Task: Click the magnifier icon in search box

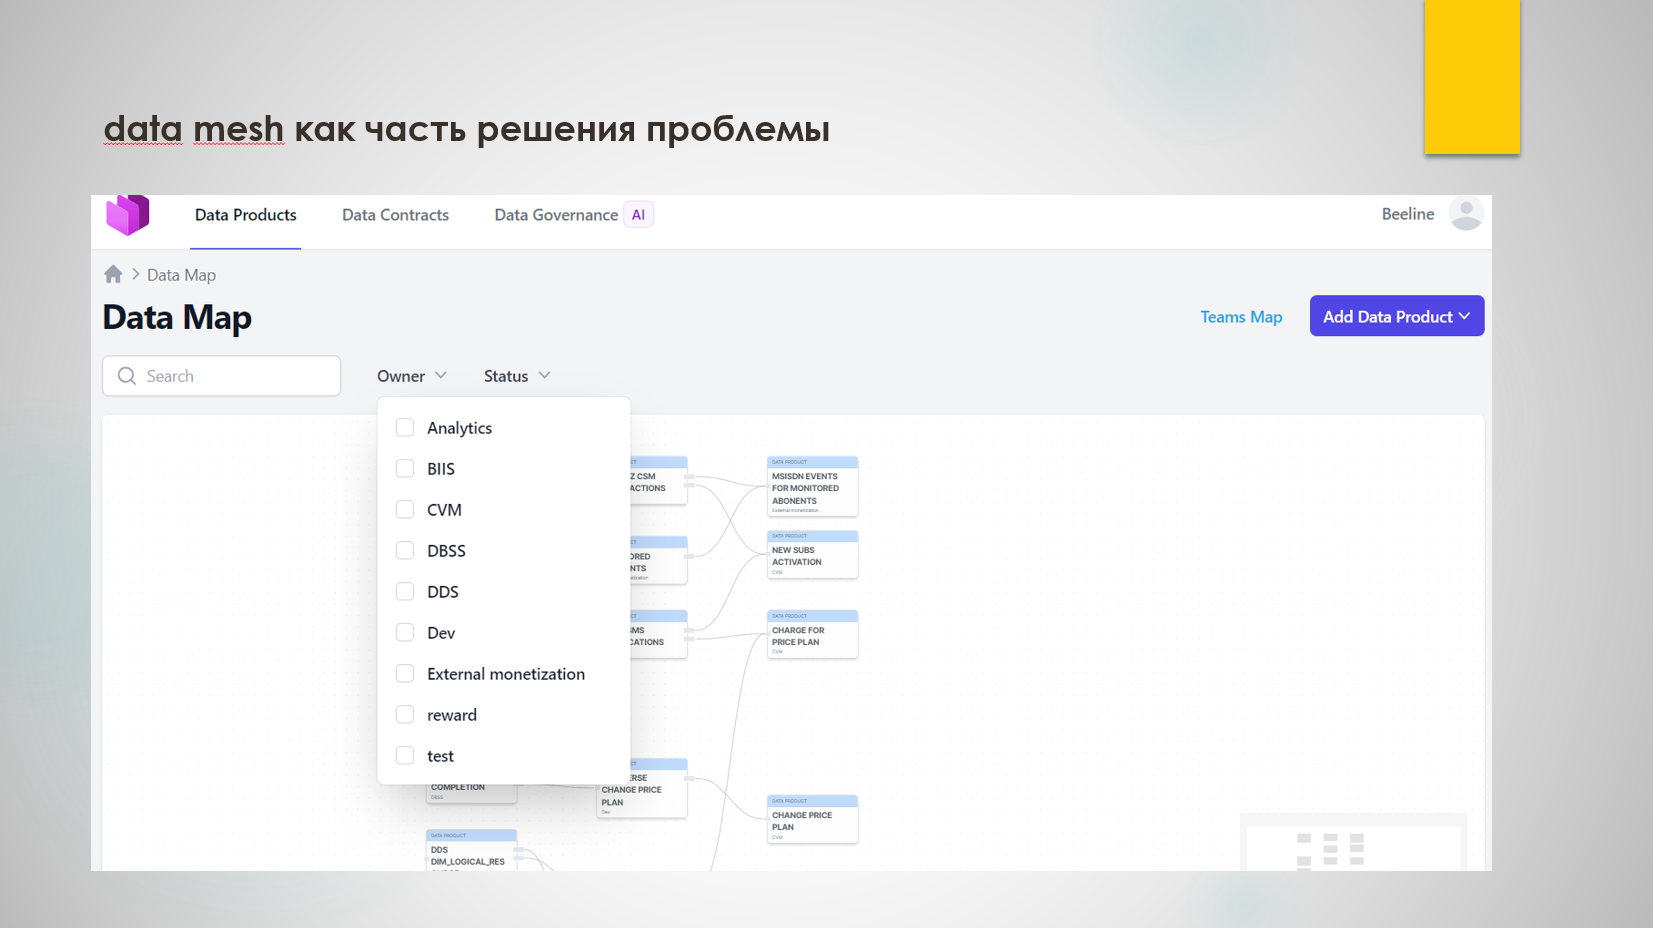Action: (127, 376)
